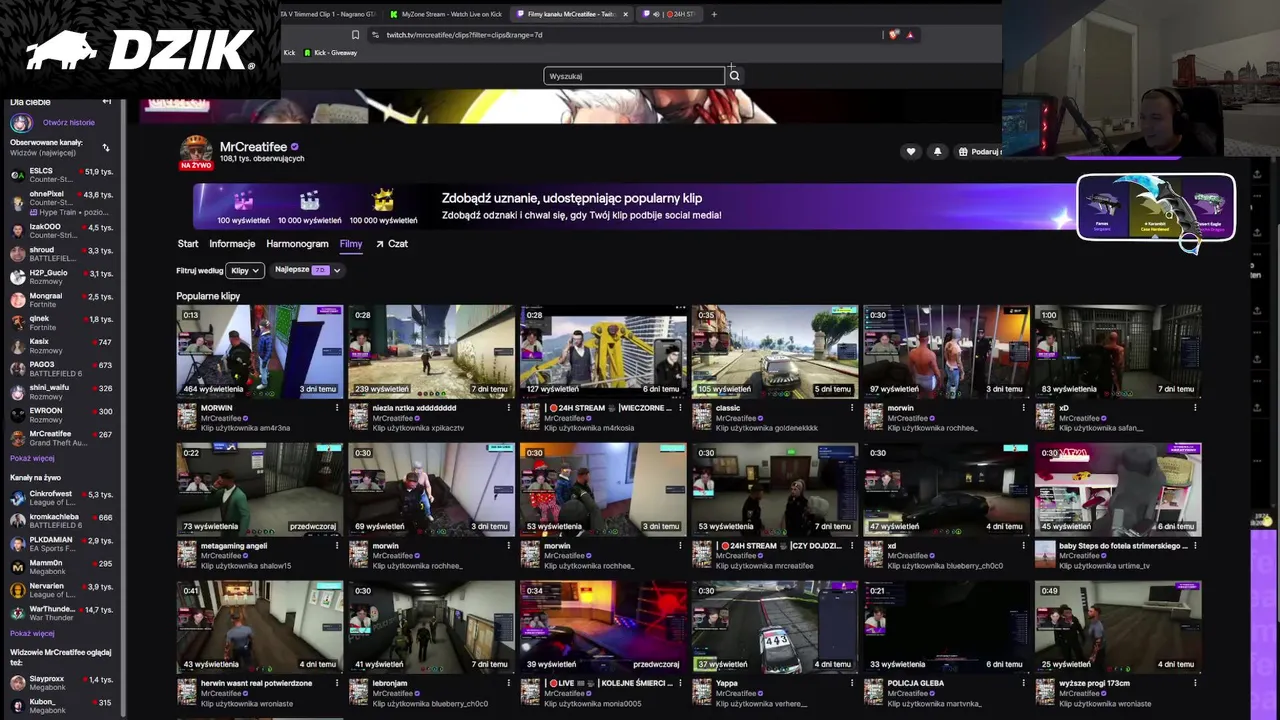
Task: Click the Brave shields icon in address bar
Action: pos(893,35)
